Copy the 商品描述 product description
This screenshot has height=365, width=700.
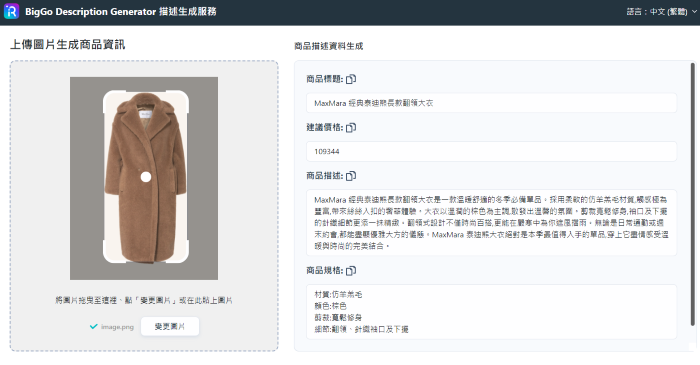(351, 176)
